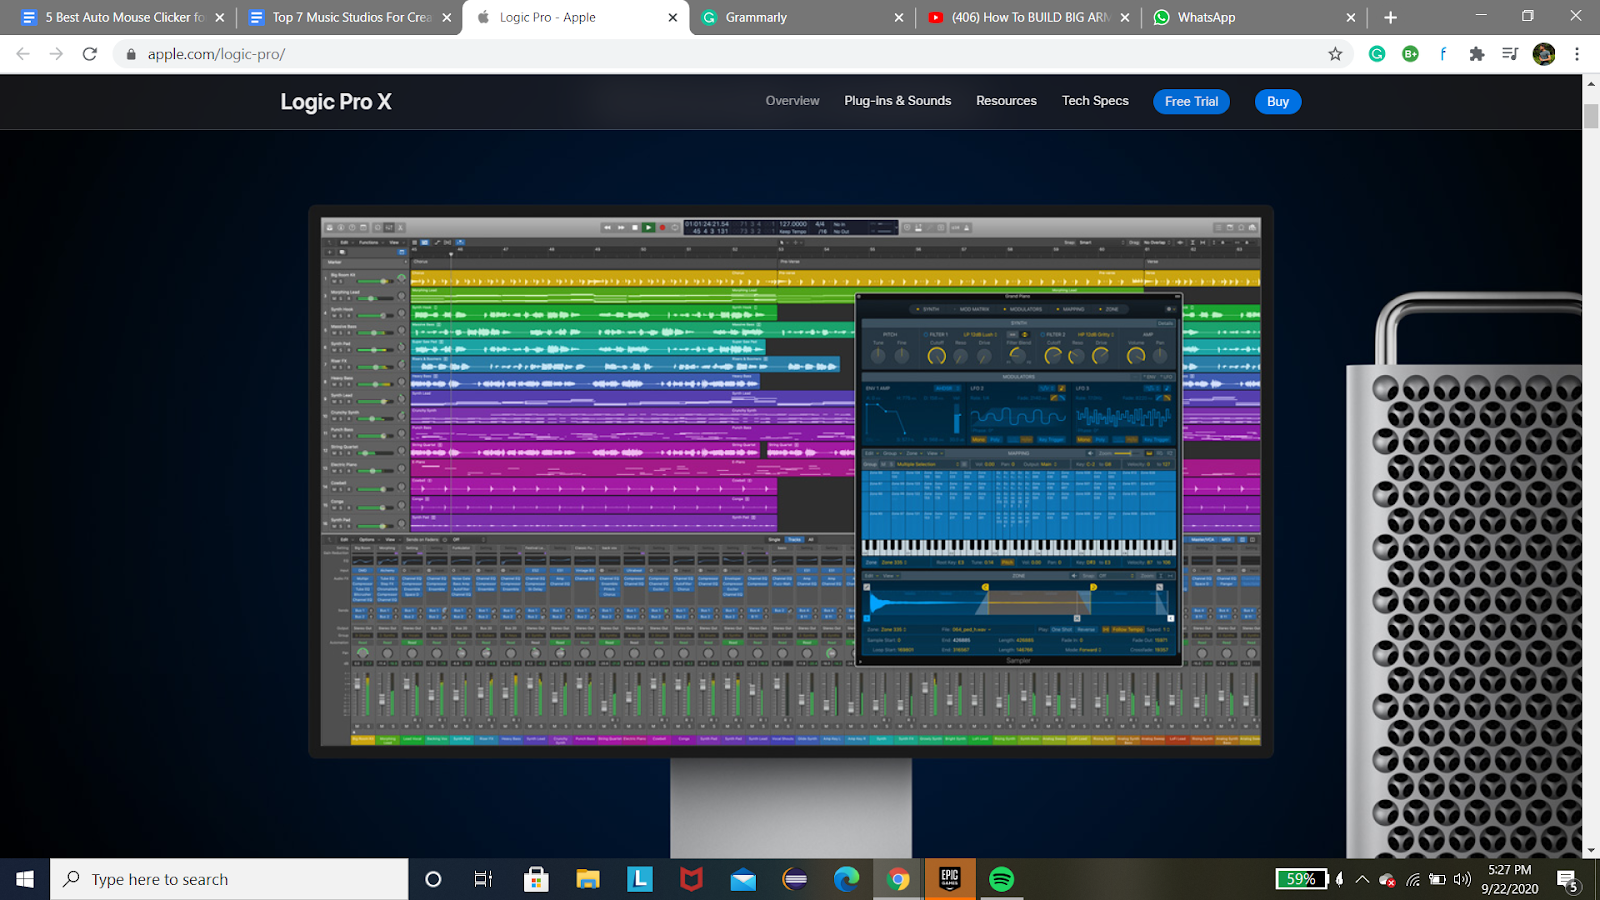
Task: Switch to the WhatsApp tab
Action: click(1252, 17)
